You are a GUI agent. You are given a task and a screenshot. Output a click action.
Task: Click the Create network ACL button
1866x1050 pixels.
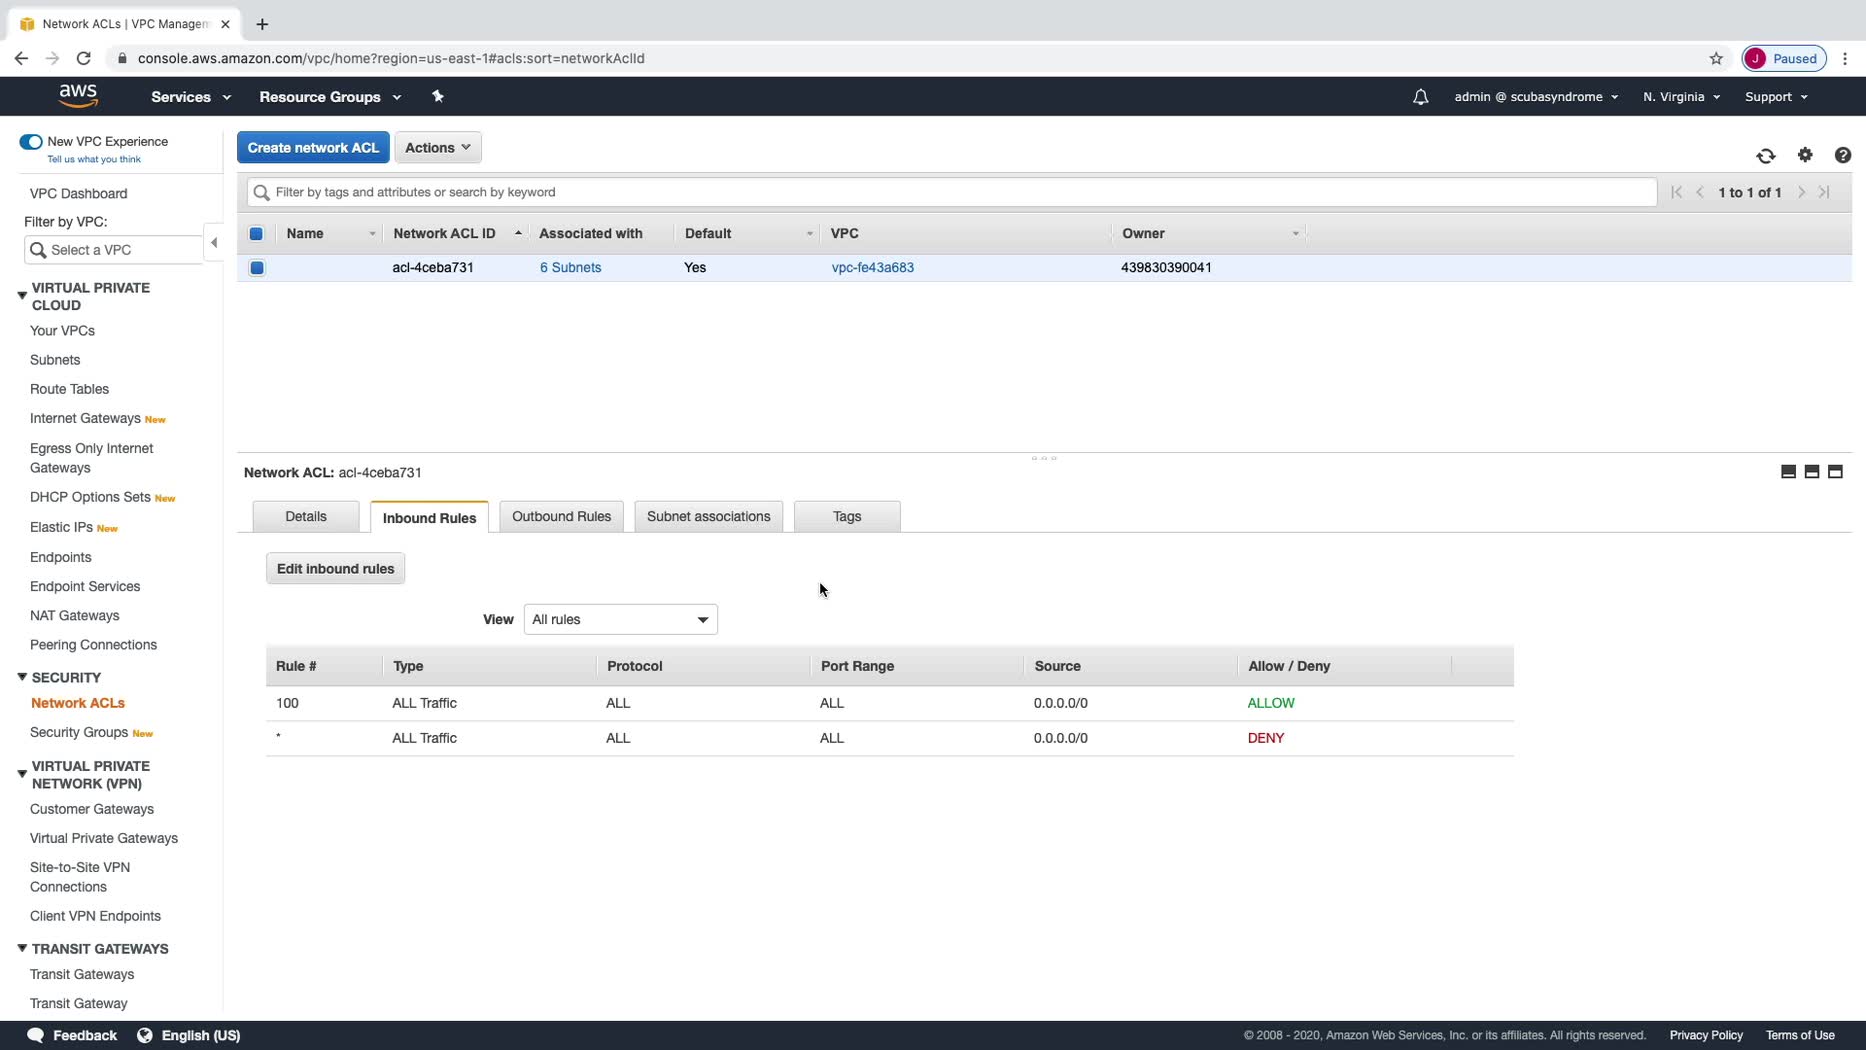pos(313,148)
